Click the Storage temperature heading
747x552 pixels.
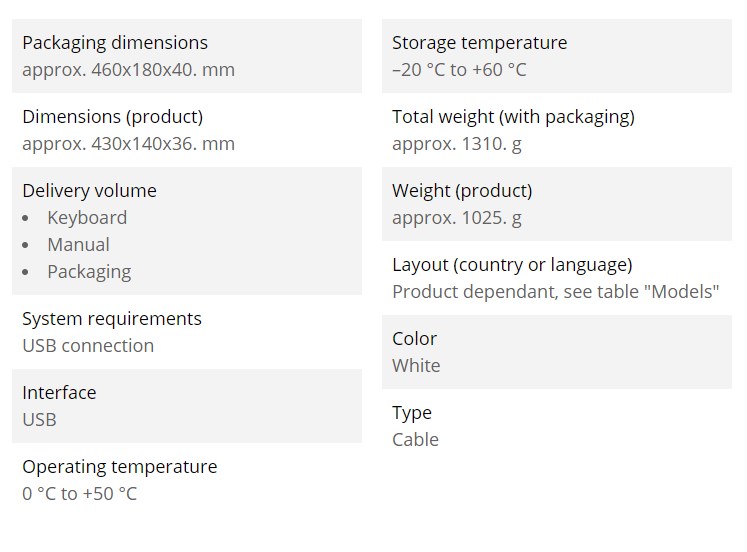tap(480, 43)
